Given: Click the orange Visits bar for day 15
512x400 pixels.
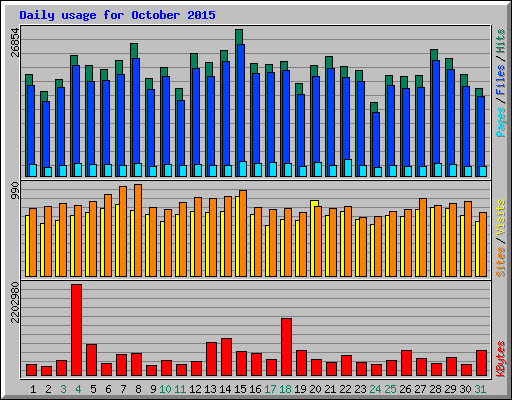Looking at the screenshot, I should [243, 233].
